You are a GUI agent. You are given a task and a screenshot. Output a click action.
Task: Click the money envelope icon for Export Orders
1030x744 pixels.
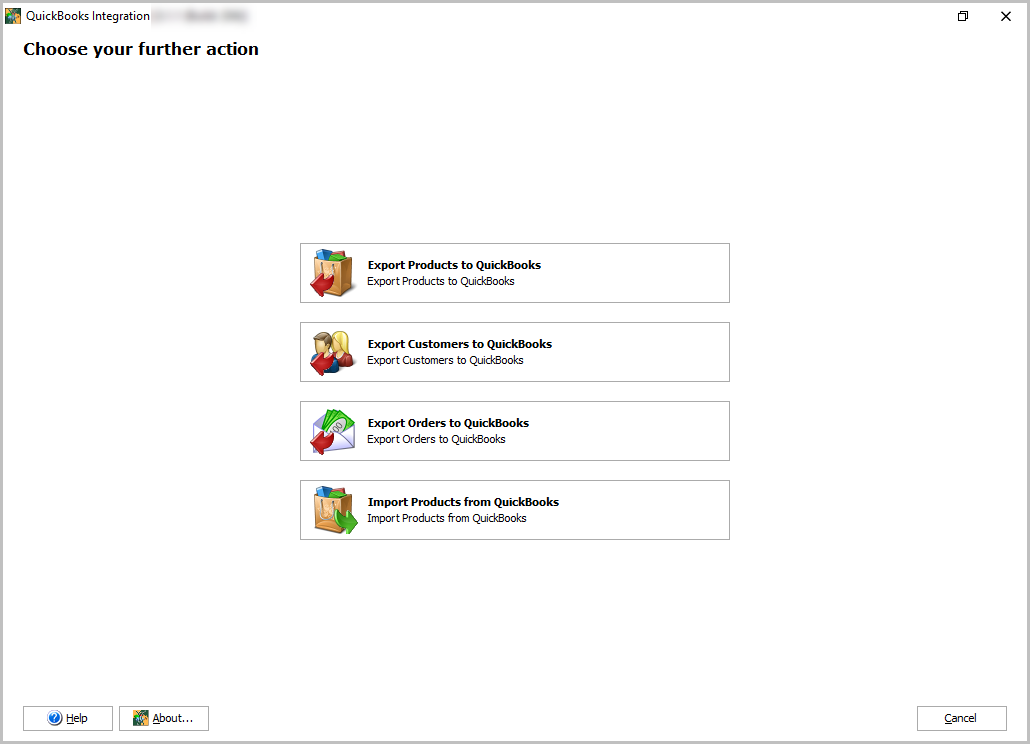333,431
